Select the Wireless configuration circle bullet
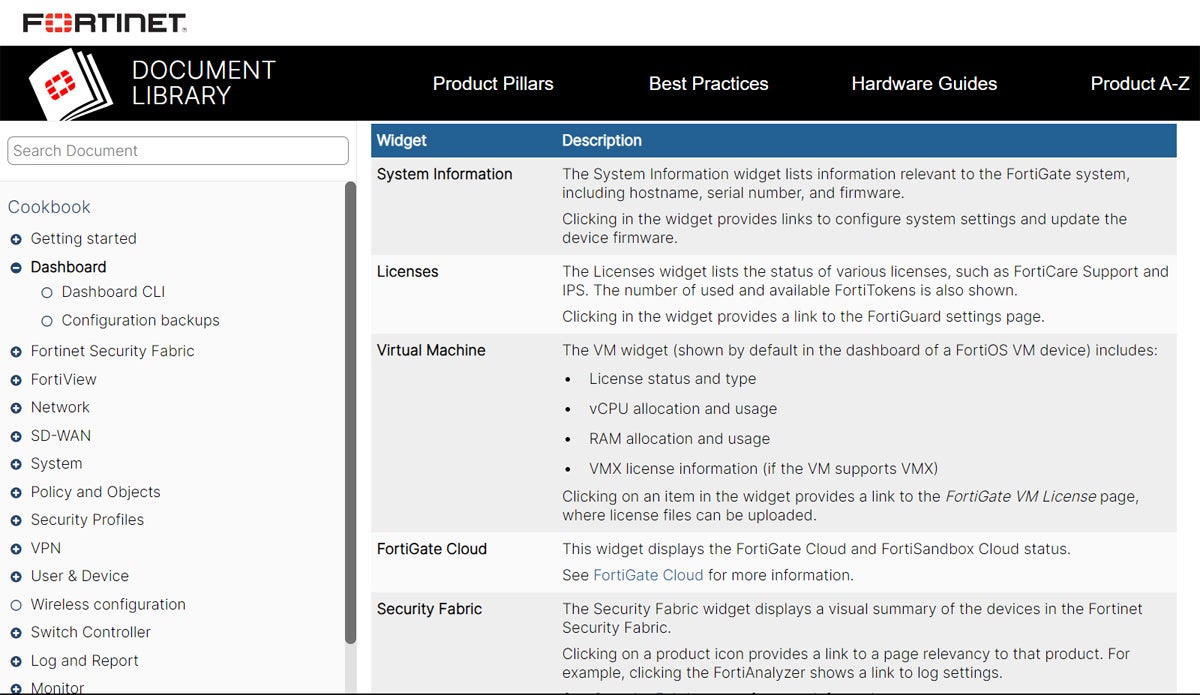Viewport: 1200px width, 695px height. click(x=16, y=605)
